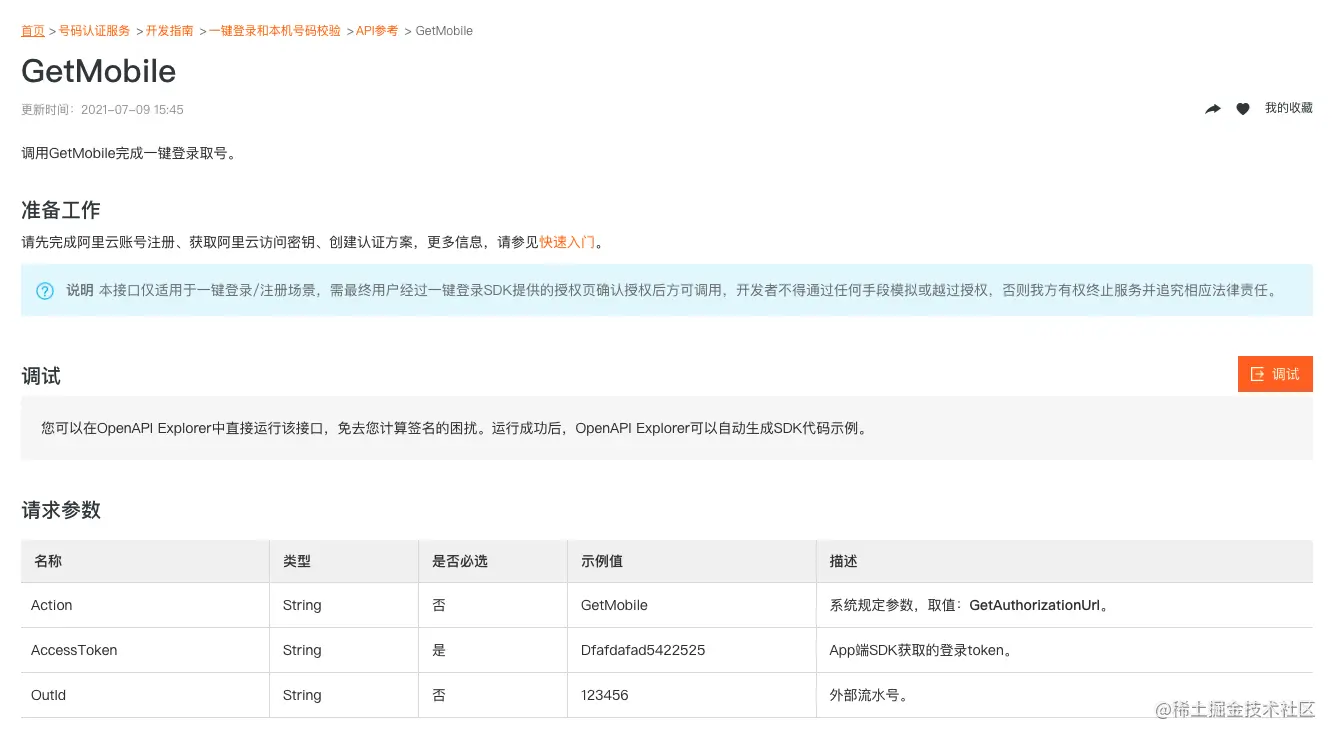Click the 否 required value for OutId

pos(439,695)
